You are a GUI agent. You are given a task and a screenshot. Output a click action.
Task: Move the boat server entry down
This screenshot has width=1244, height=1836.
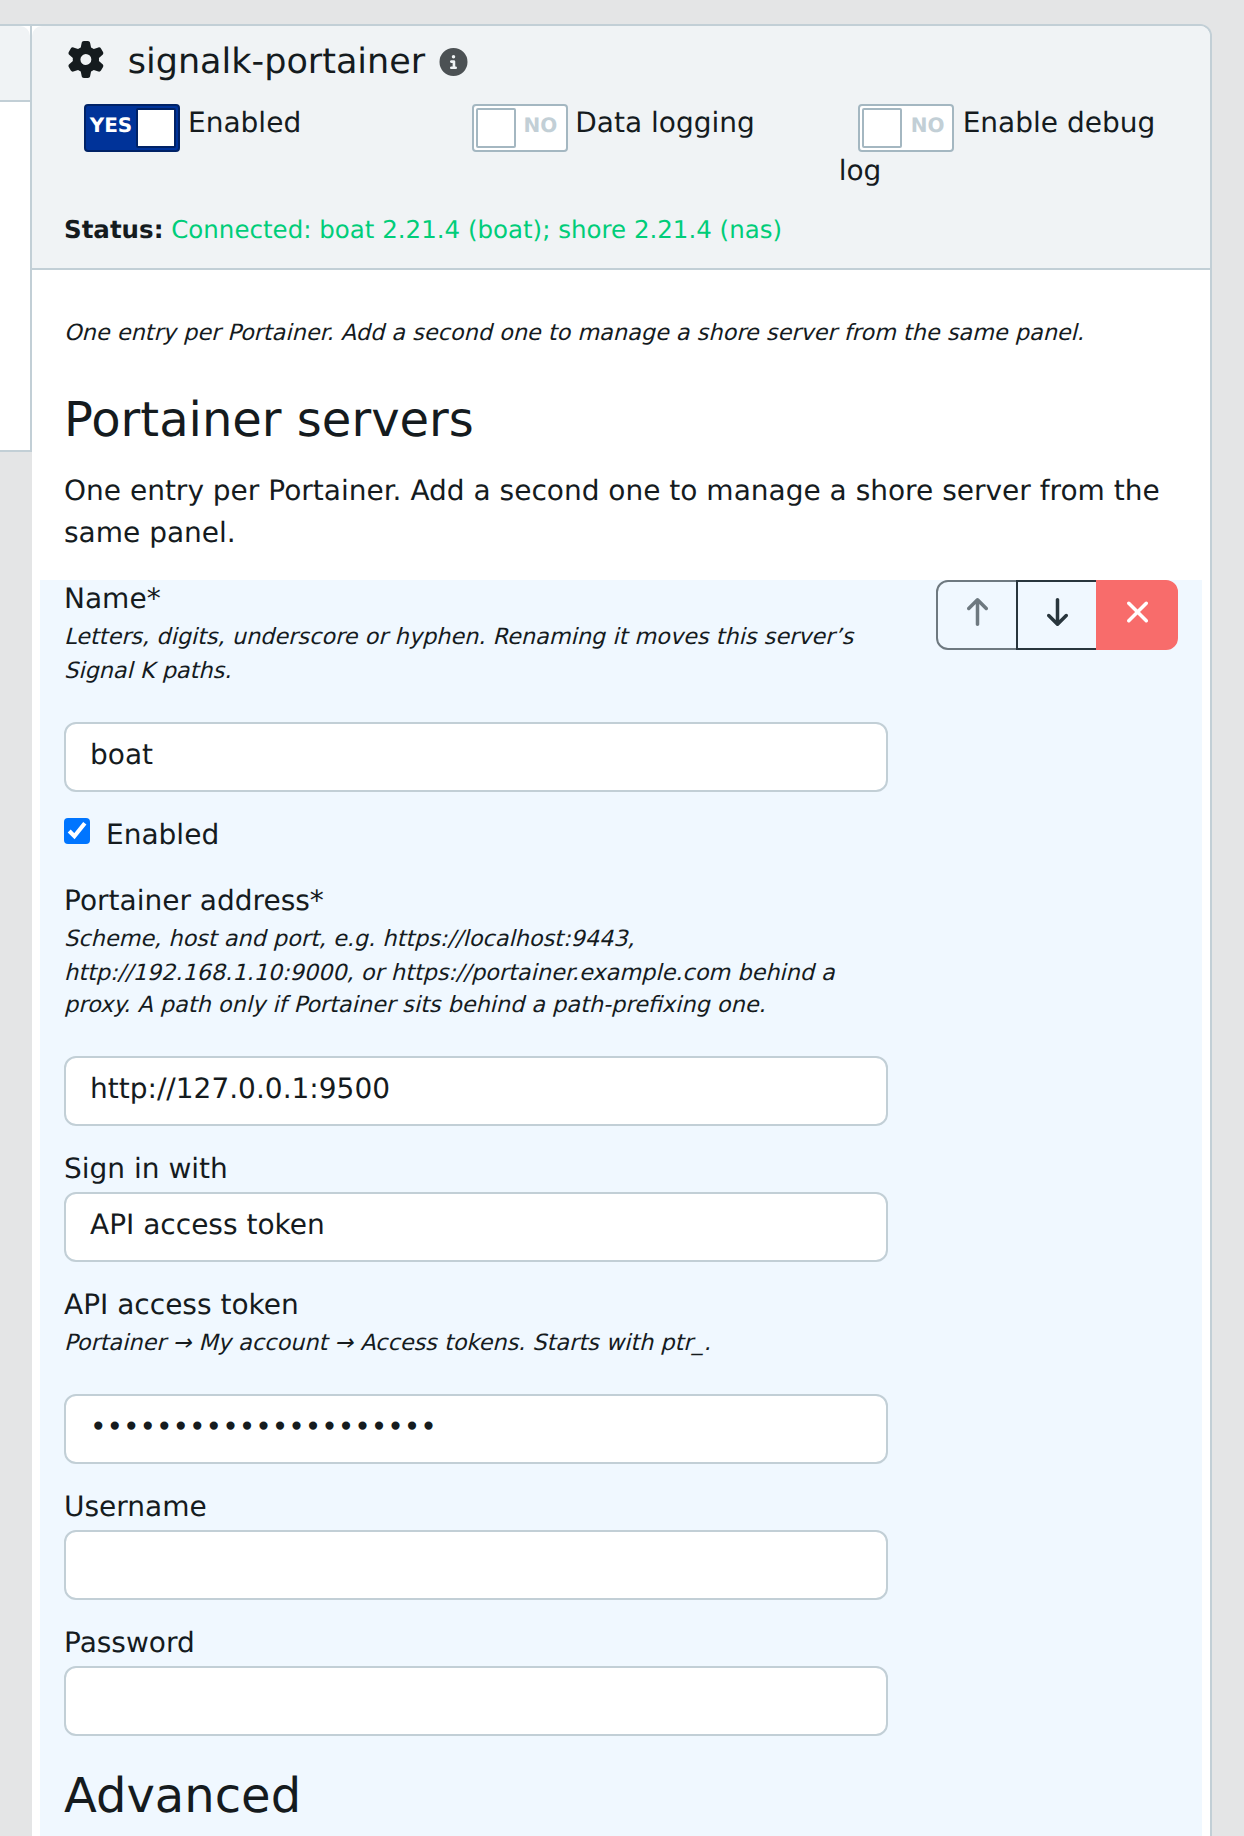click(x=1057, y=613)
